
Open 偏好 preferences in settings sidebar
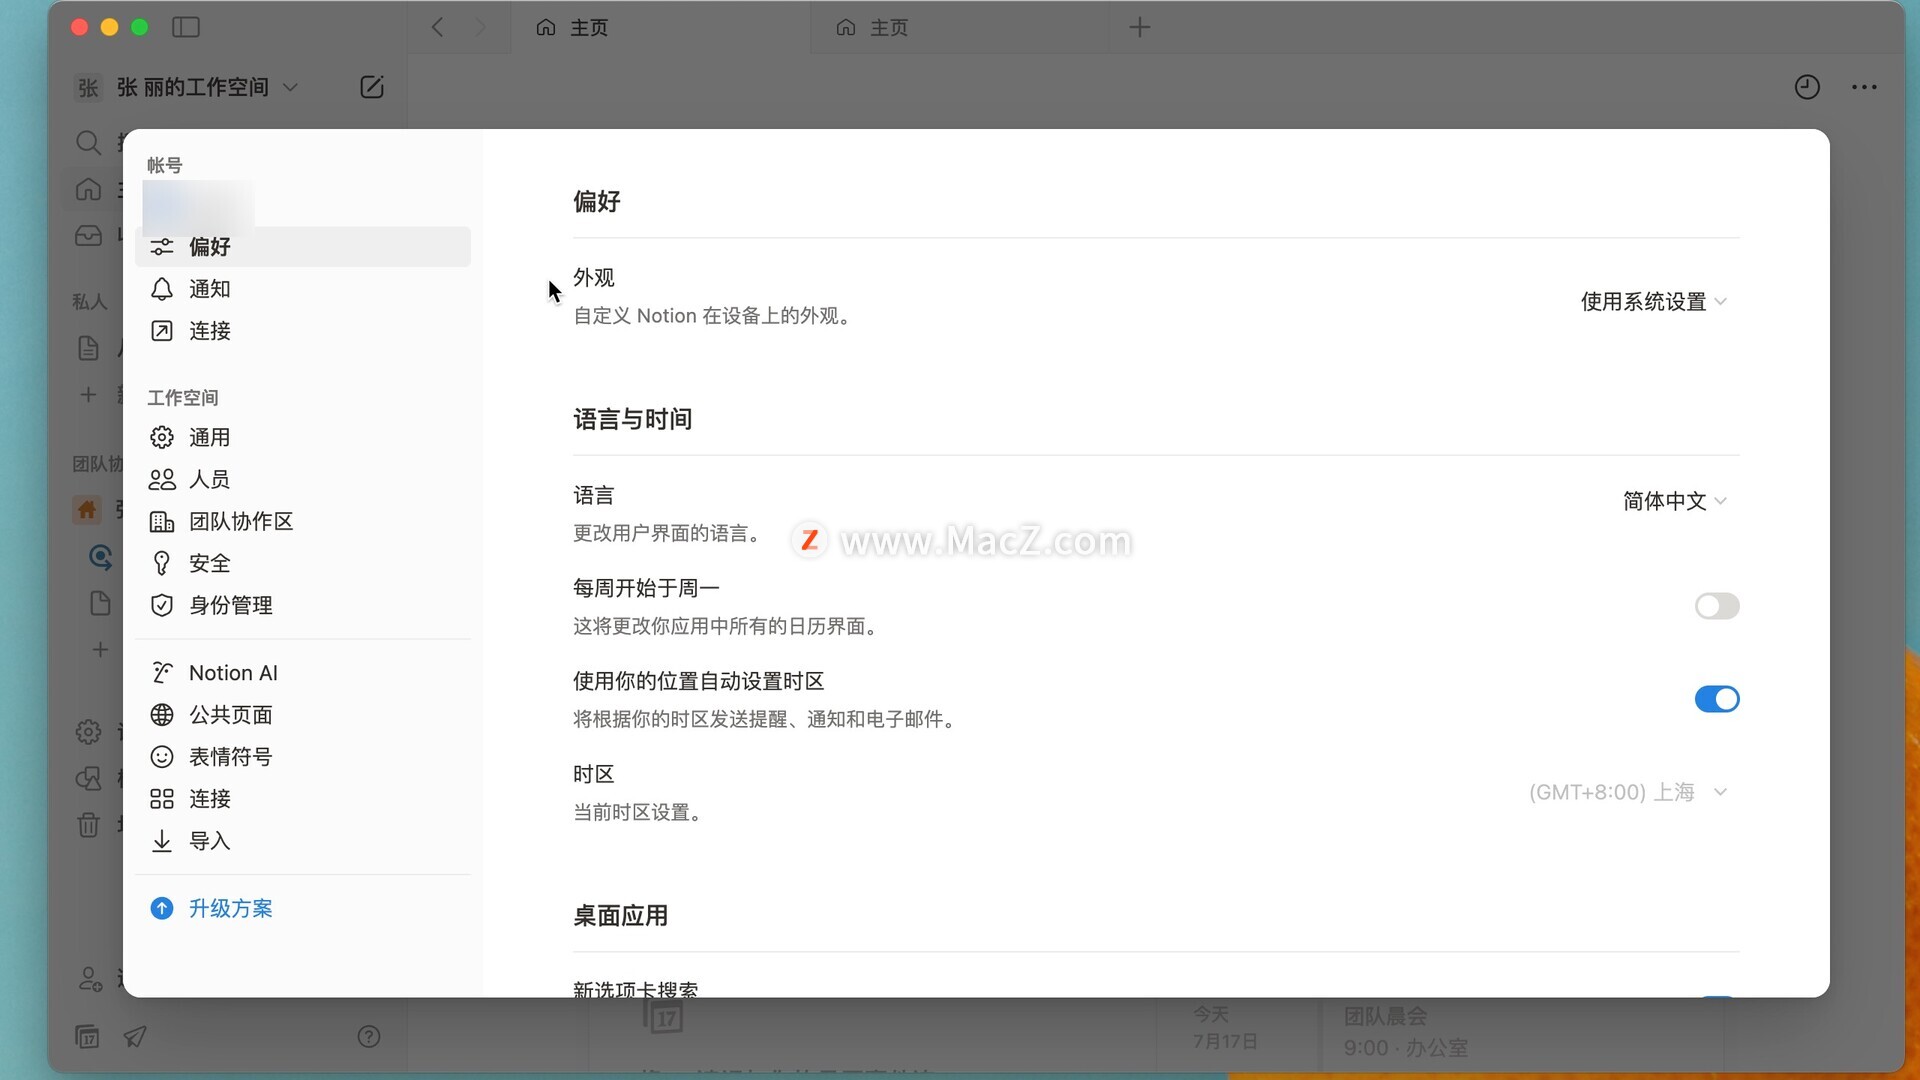tap(302, 247)
